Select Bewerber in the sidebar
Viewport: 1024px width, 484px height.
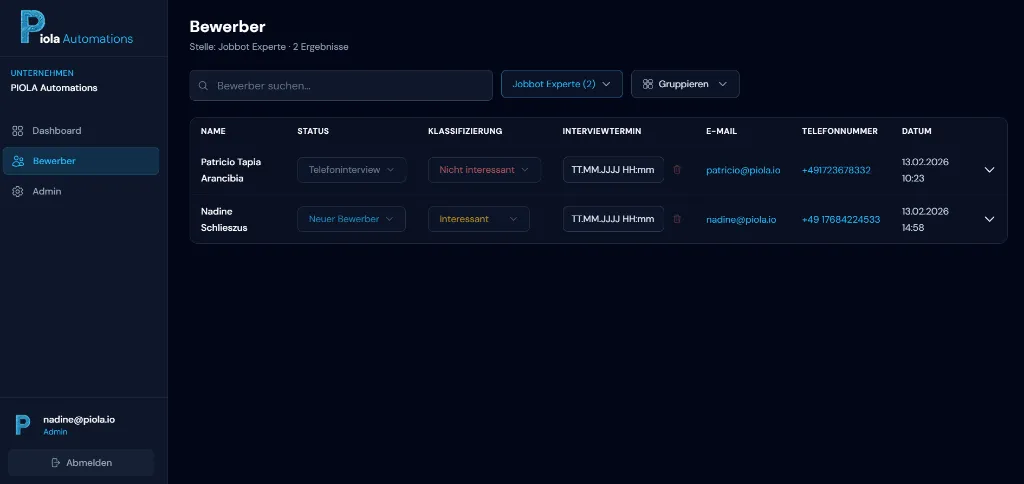tap(54, 161)
